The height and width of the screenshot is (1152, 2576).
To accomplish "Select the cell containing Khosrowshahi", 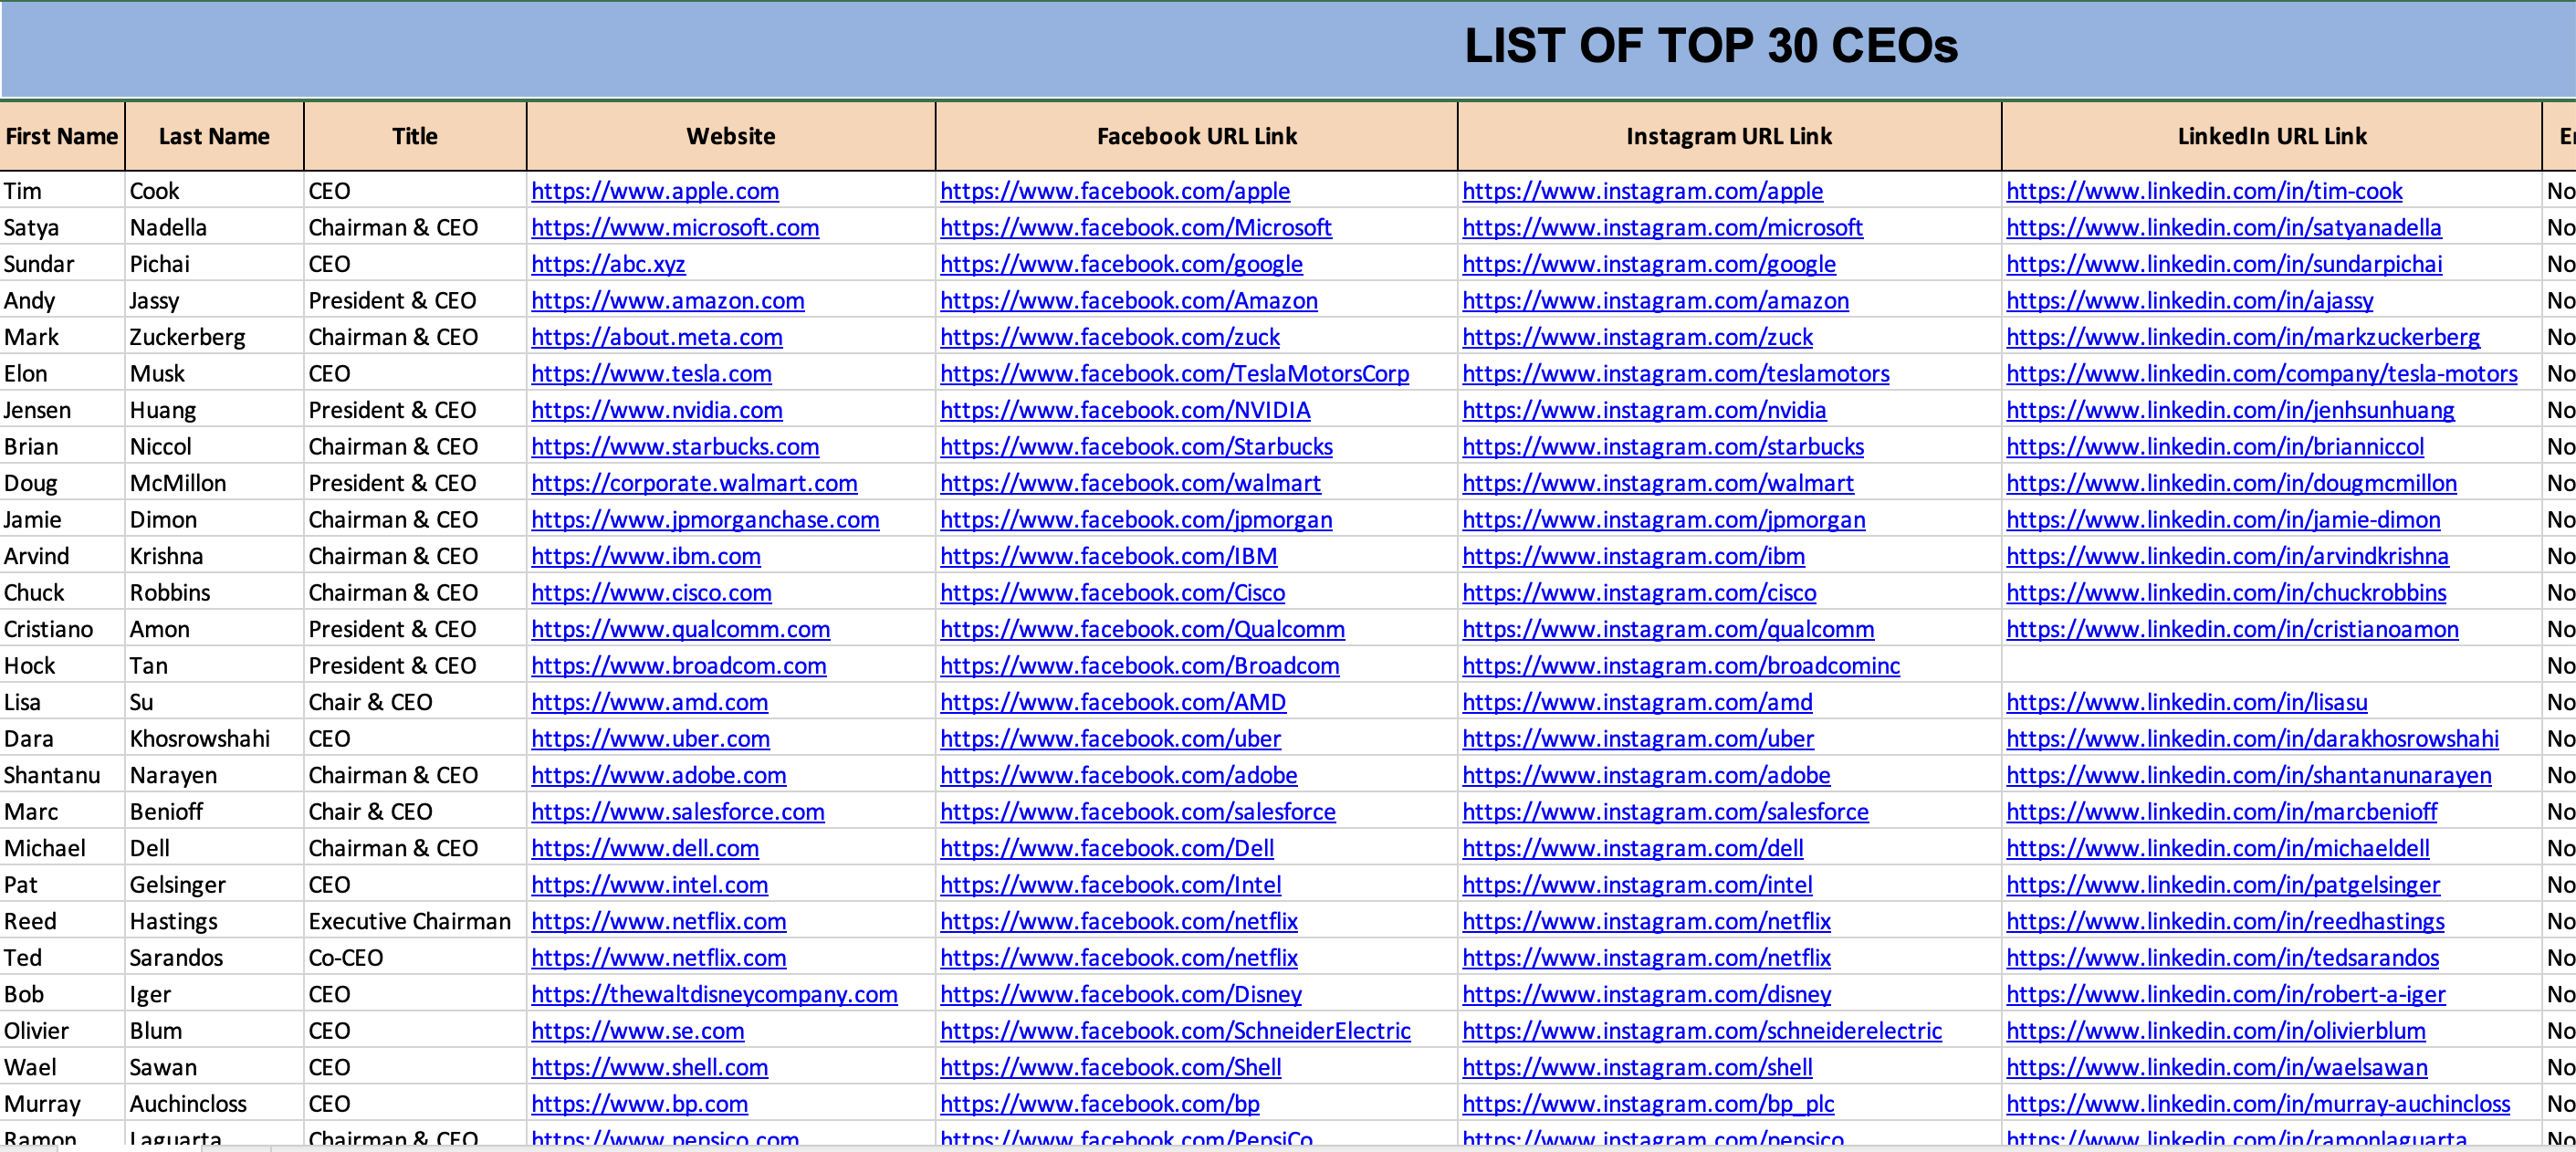I will coord(214,739).
